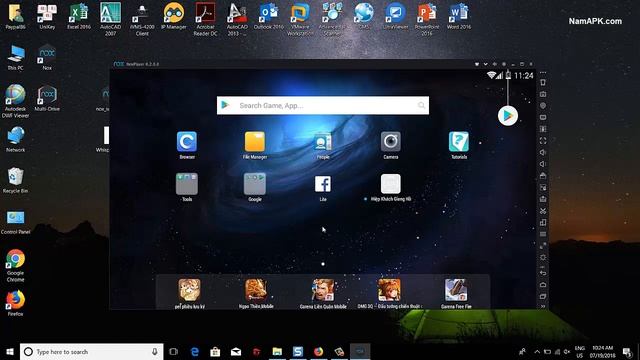Click Nox sidebar fullscreen icon
Viewport: 640px width, 360px height.
pyautogui.click(x=543, y=141)
